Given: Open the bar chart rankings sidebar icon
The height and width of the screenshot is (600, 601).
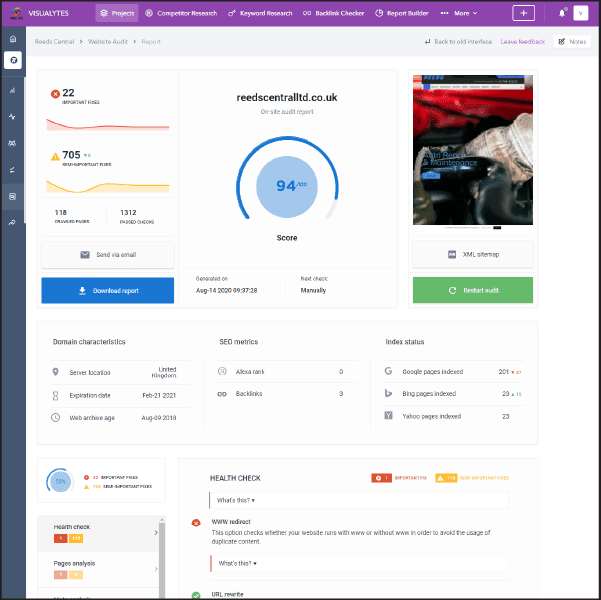Looking at the screenshot, I should (x=13, y=90).
